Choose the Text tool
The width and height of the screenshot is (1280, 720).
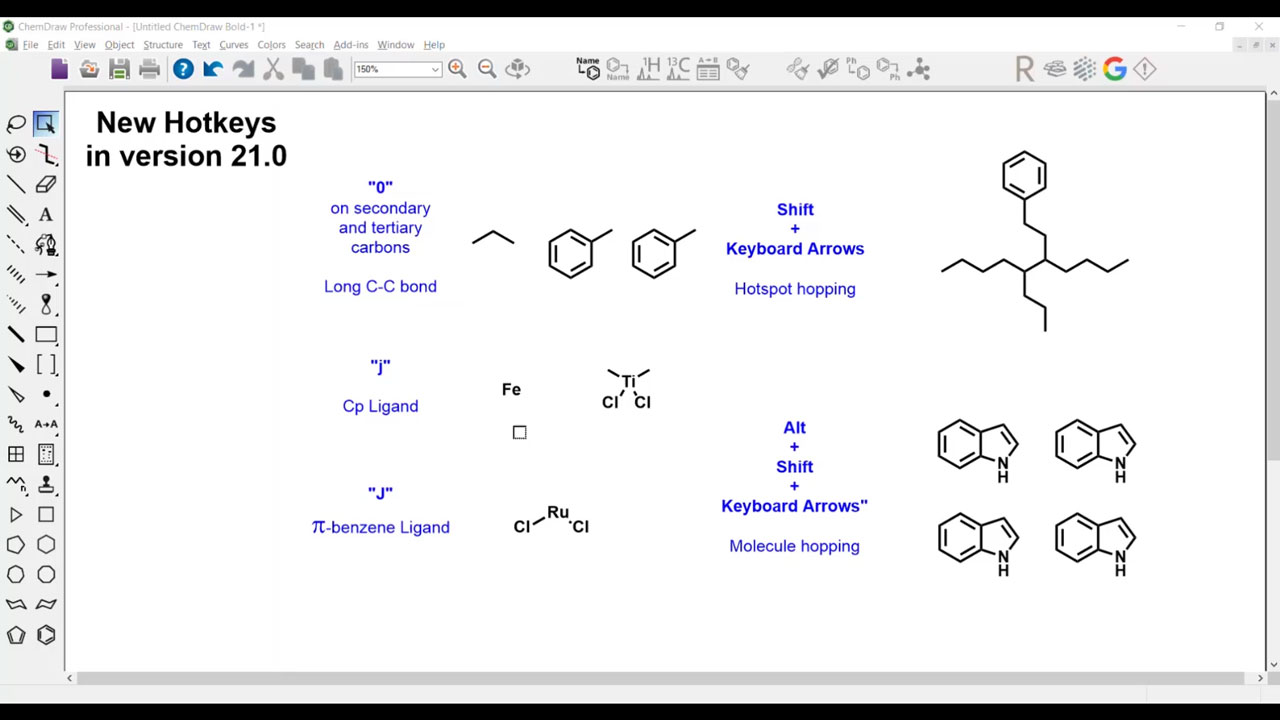pyautogui.click(x=46, y=214)
